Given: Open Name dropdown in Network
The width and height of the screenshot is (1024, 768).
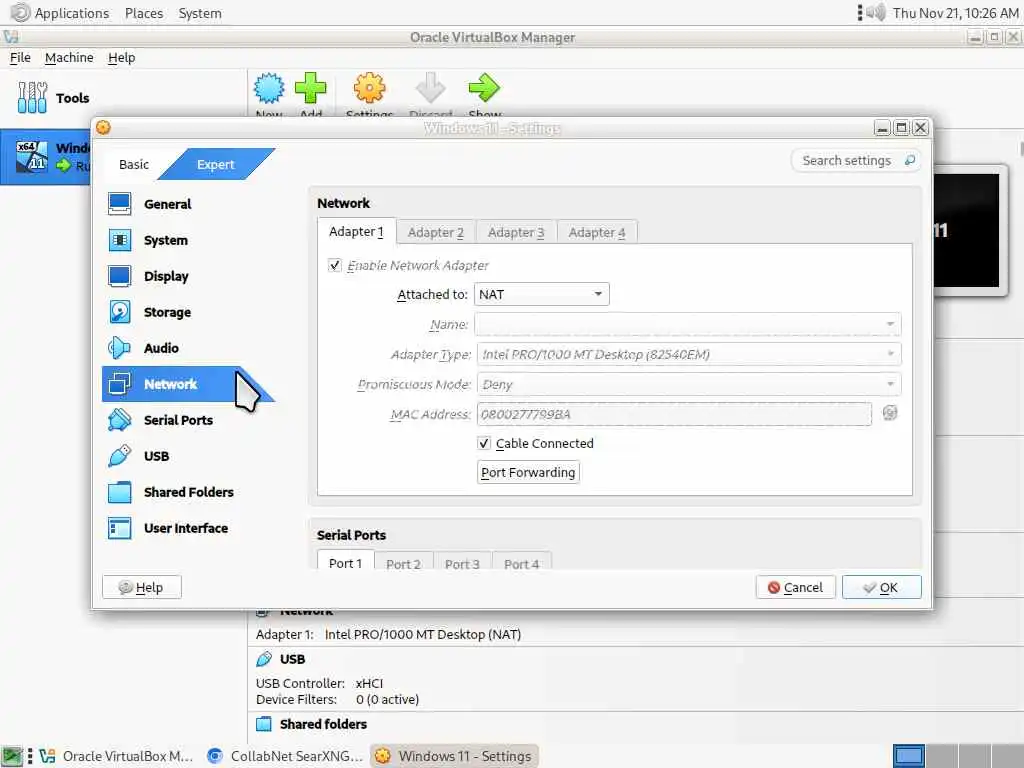Looking at the screenshot, I should [688, 325].
